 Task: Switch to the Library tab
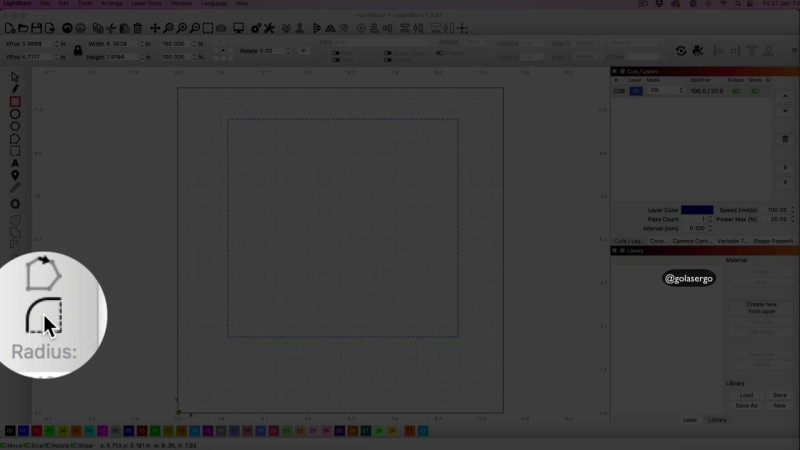click(x=717, y=420)
